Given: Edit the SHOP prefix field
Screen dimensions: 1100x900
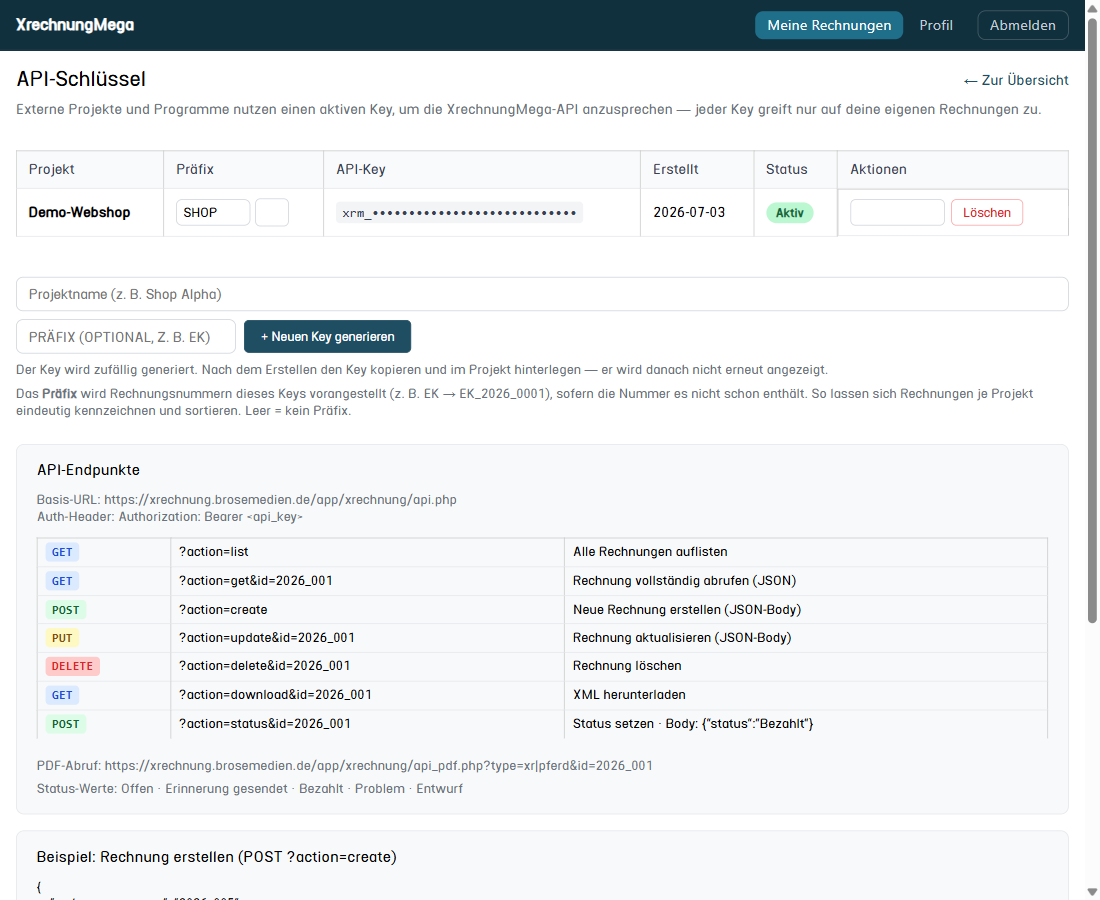Looking at the screenshot, I should 213,213.
